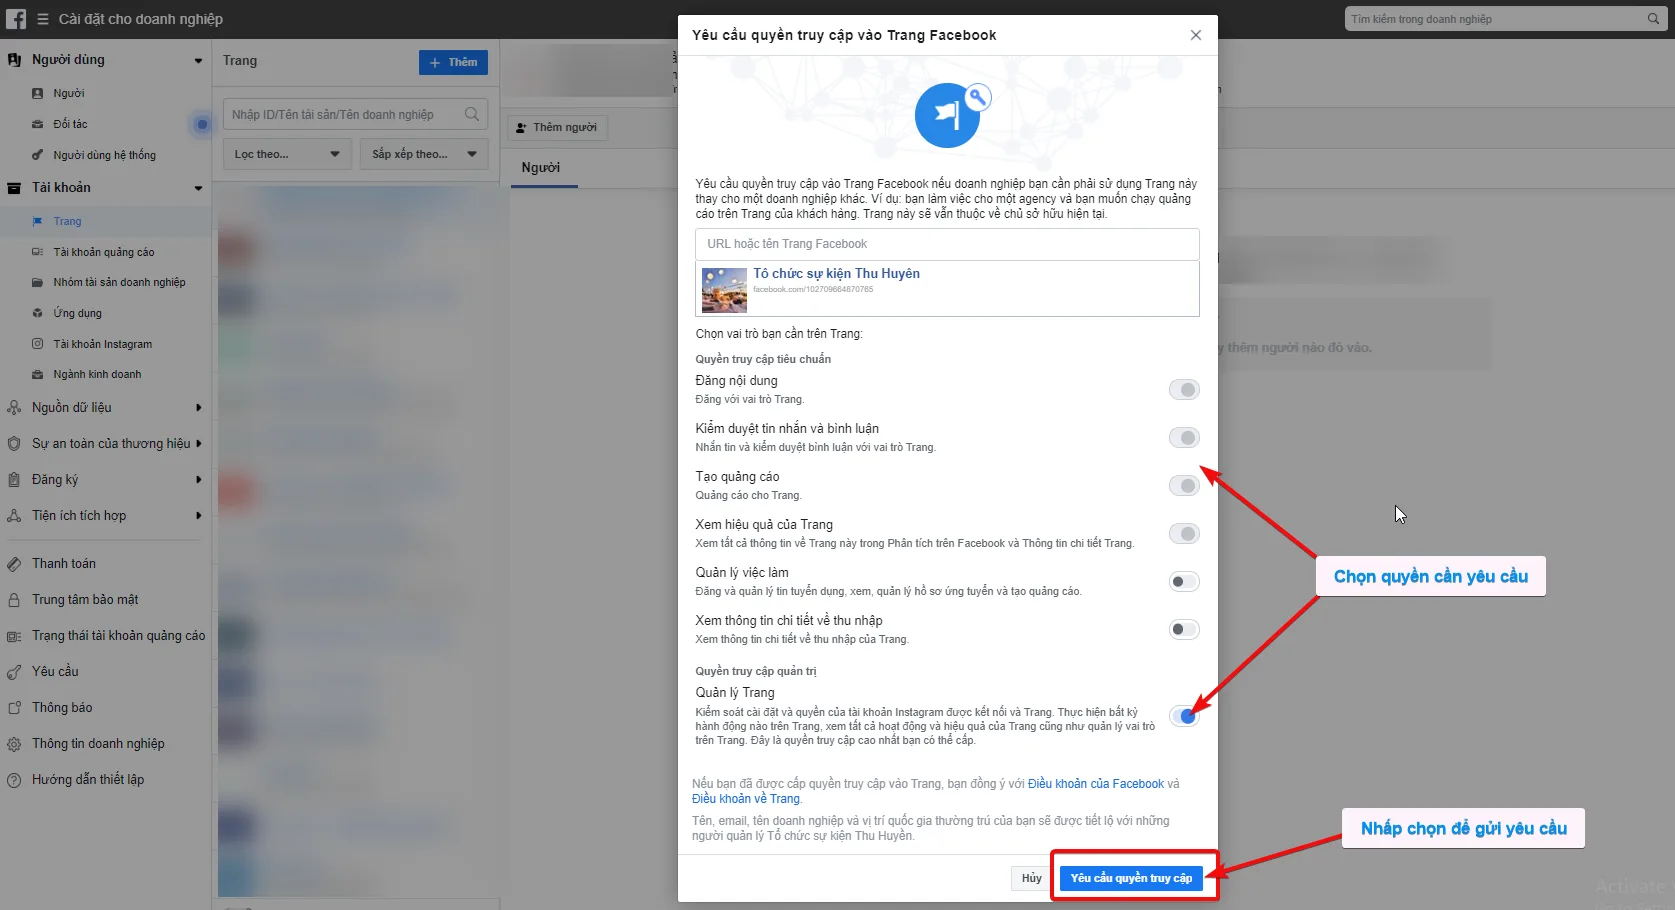Click the Trạng thái tài khoản quảng cáo icon

click(x=14, y=635)
